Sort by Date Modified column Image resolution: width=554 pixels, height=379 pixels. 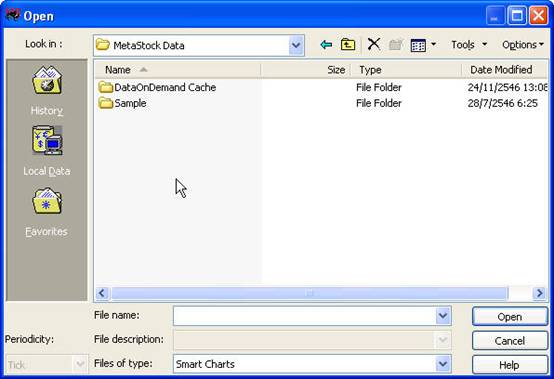coord(504,70)
